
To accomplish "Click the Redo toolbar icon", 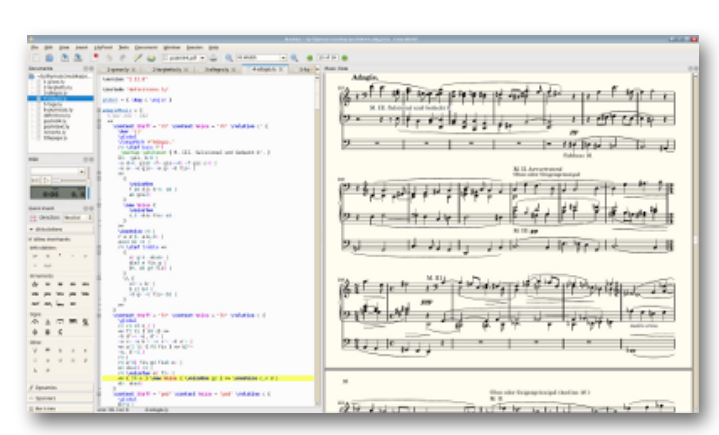I will [x=122, y=58].
